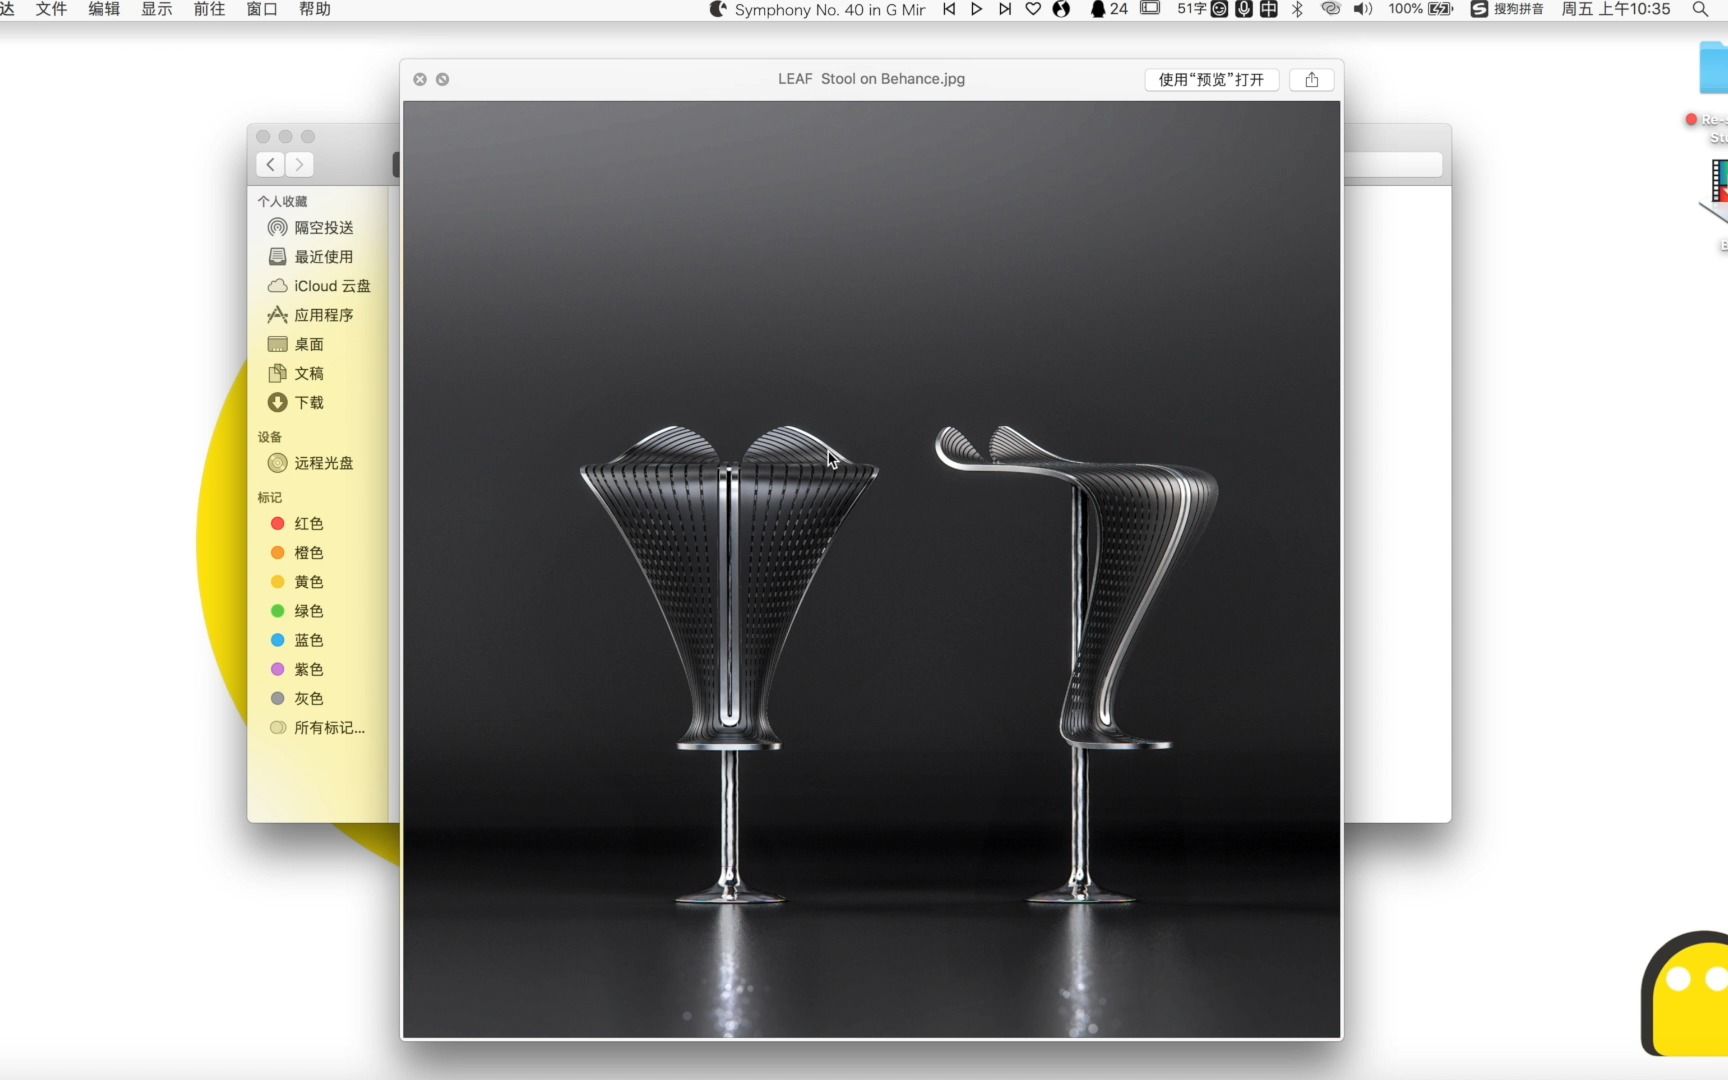Play music from menu bar
Screen dimensions: 1728x1080
977,9
